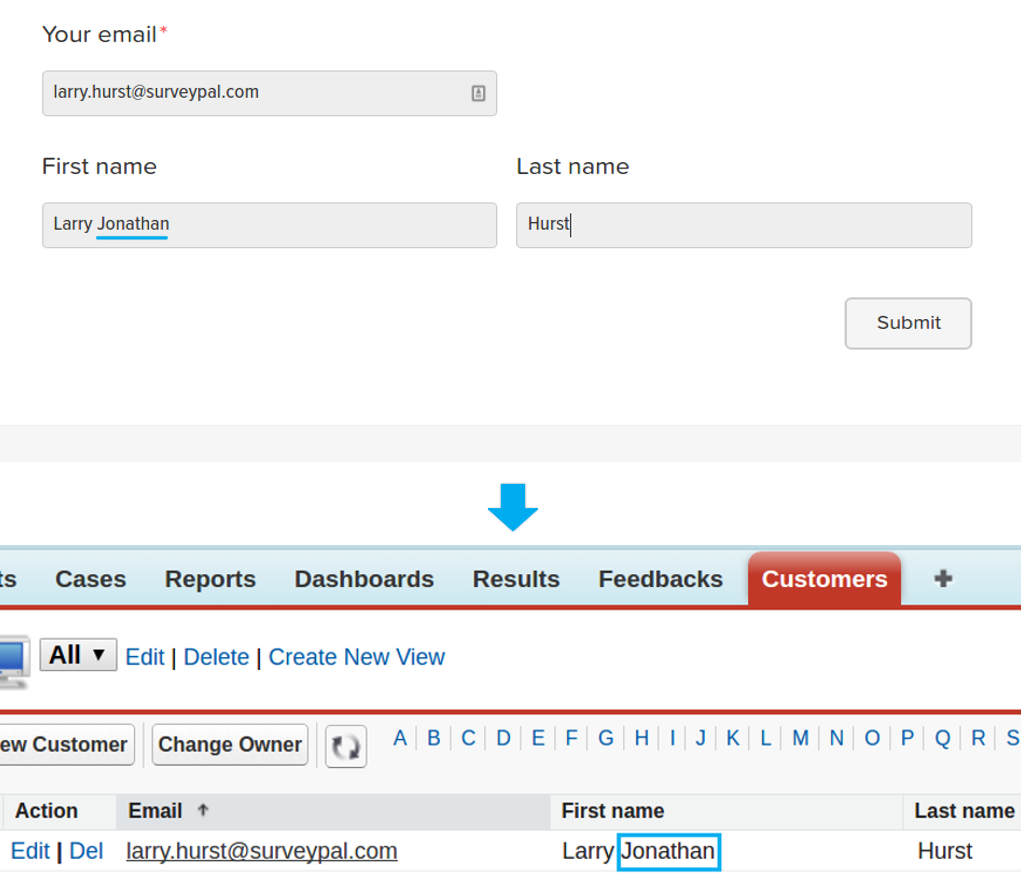Click Edit for larry.hurst row

click(30, 851)
